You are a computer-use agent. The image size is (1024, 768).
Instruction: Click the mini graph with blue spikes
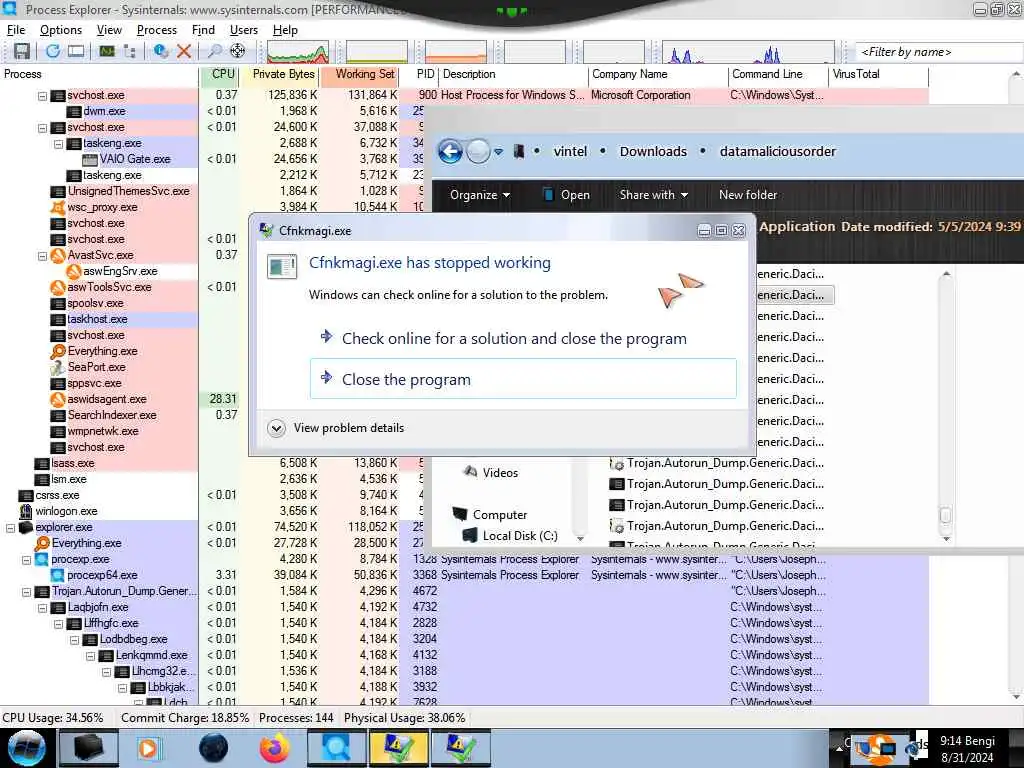748,52
